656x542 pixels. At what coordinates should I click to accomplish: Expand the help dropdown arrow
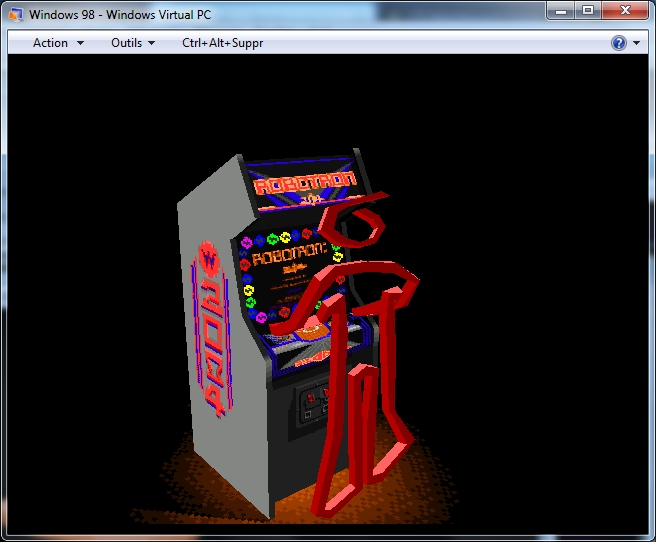pos(636,43)
